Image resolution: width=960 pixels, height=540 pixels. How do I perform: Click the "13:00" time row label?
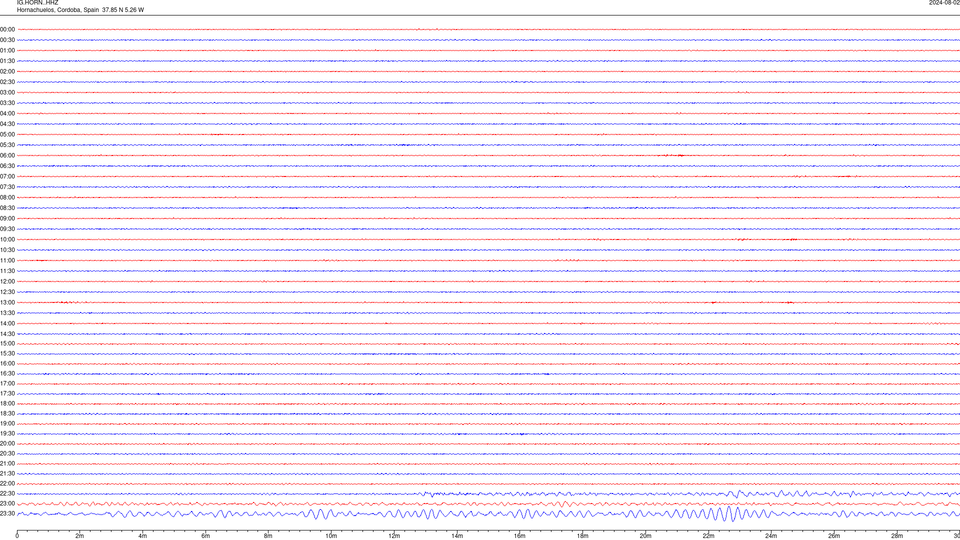point(7,302)
